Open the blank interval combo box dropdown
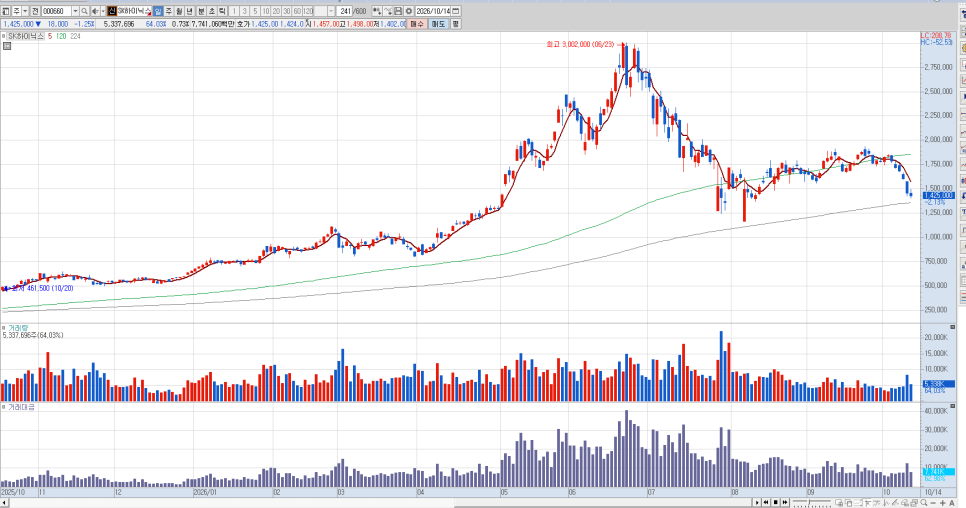This screenshot has width=966, height=508. click(x=331, y=11)
